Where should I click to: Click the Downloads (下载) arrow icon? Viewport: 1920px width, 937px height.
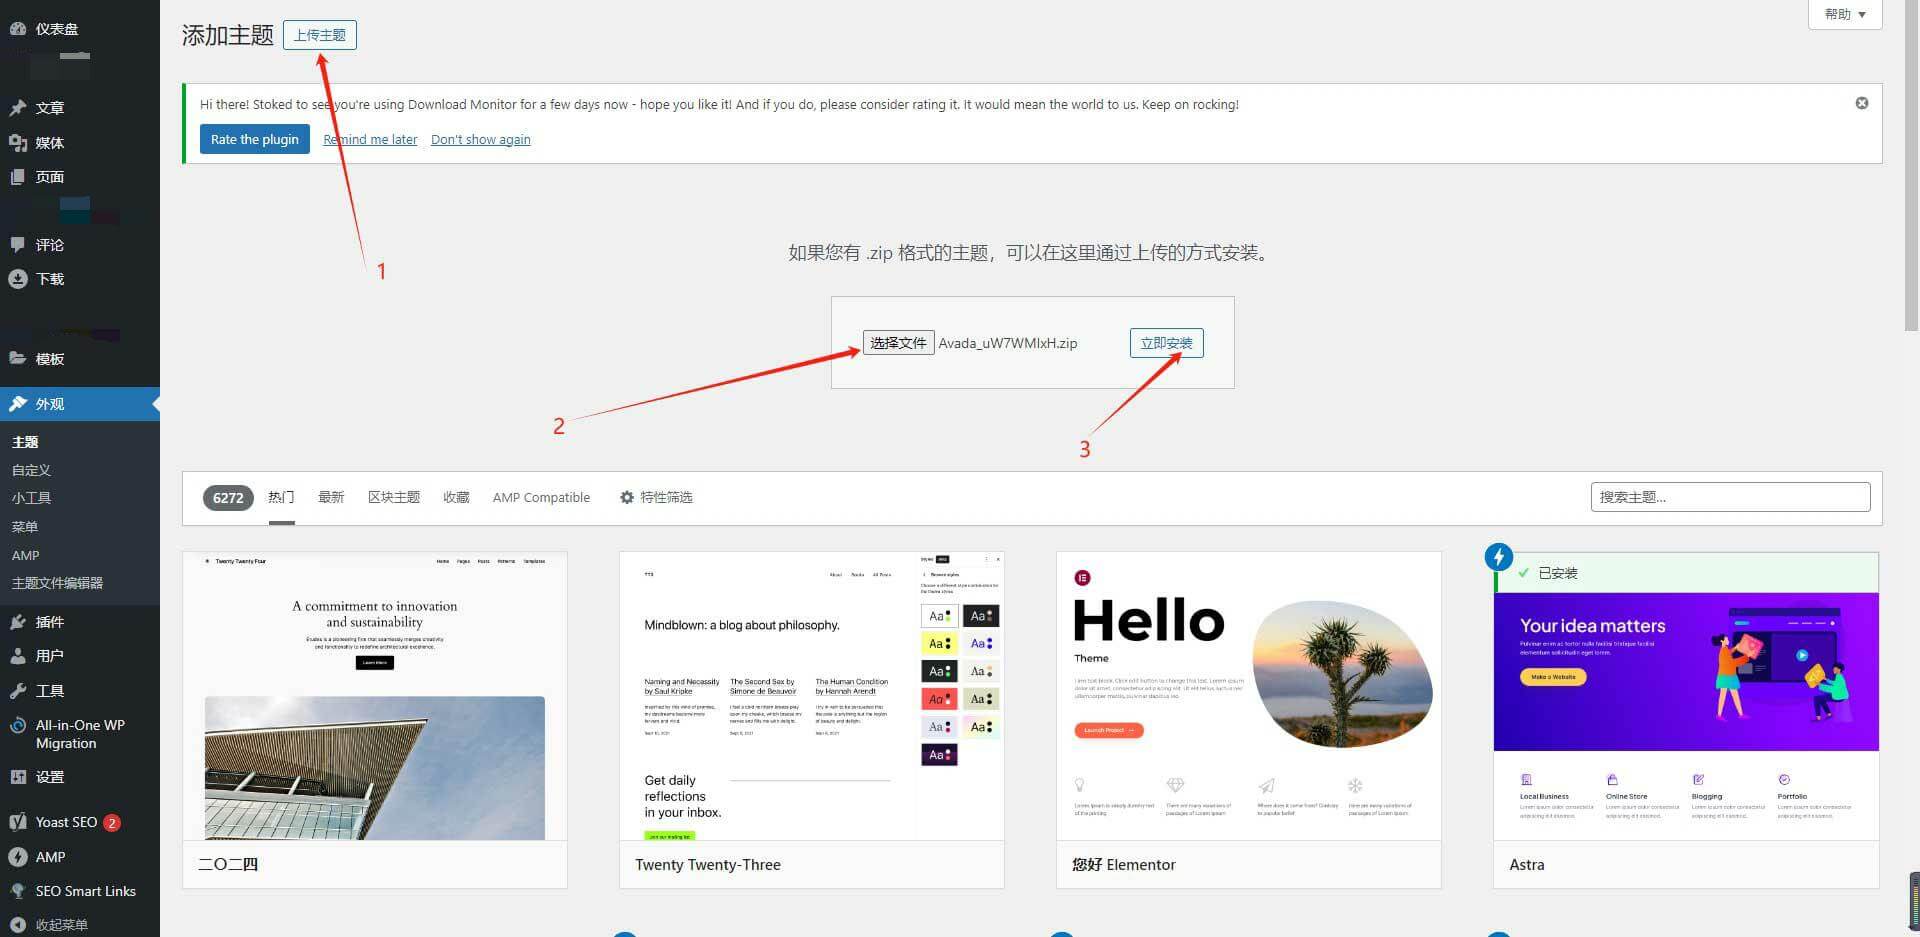point(18,279)
